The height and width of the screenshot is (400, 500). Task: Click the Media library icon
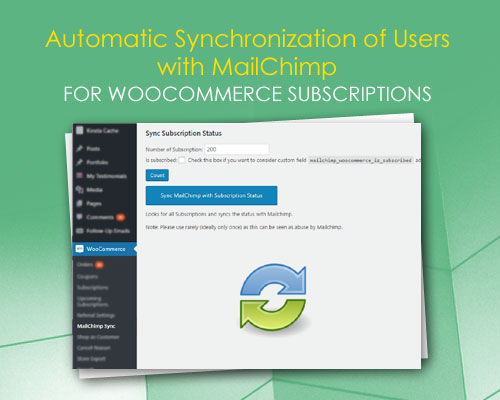click(79, 189)
